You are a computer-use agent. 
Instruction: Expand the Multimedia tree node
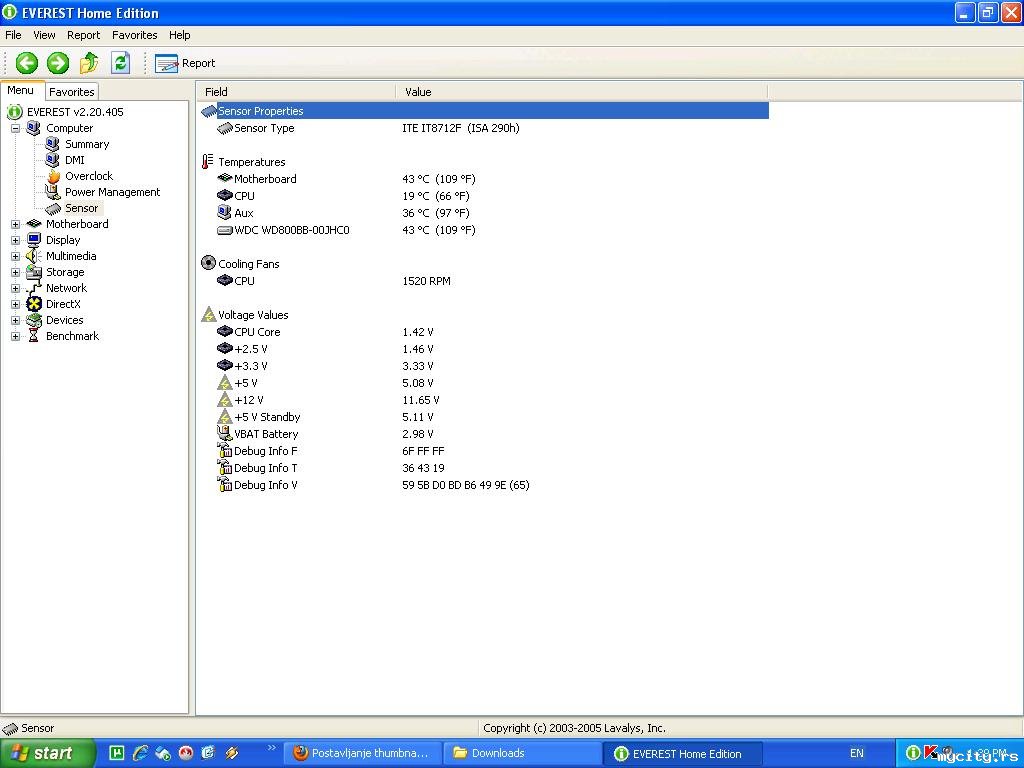[16, 256]
